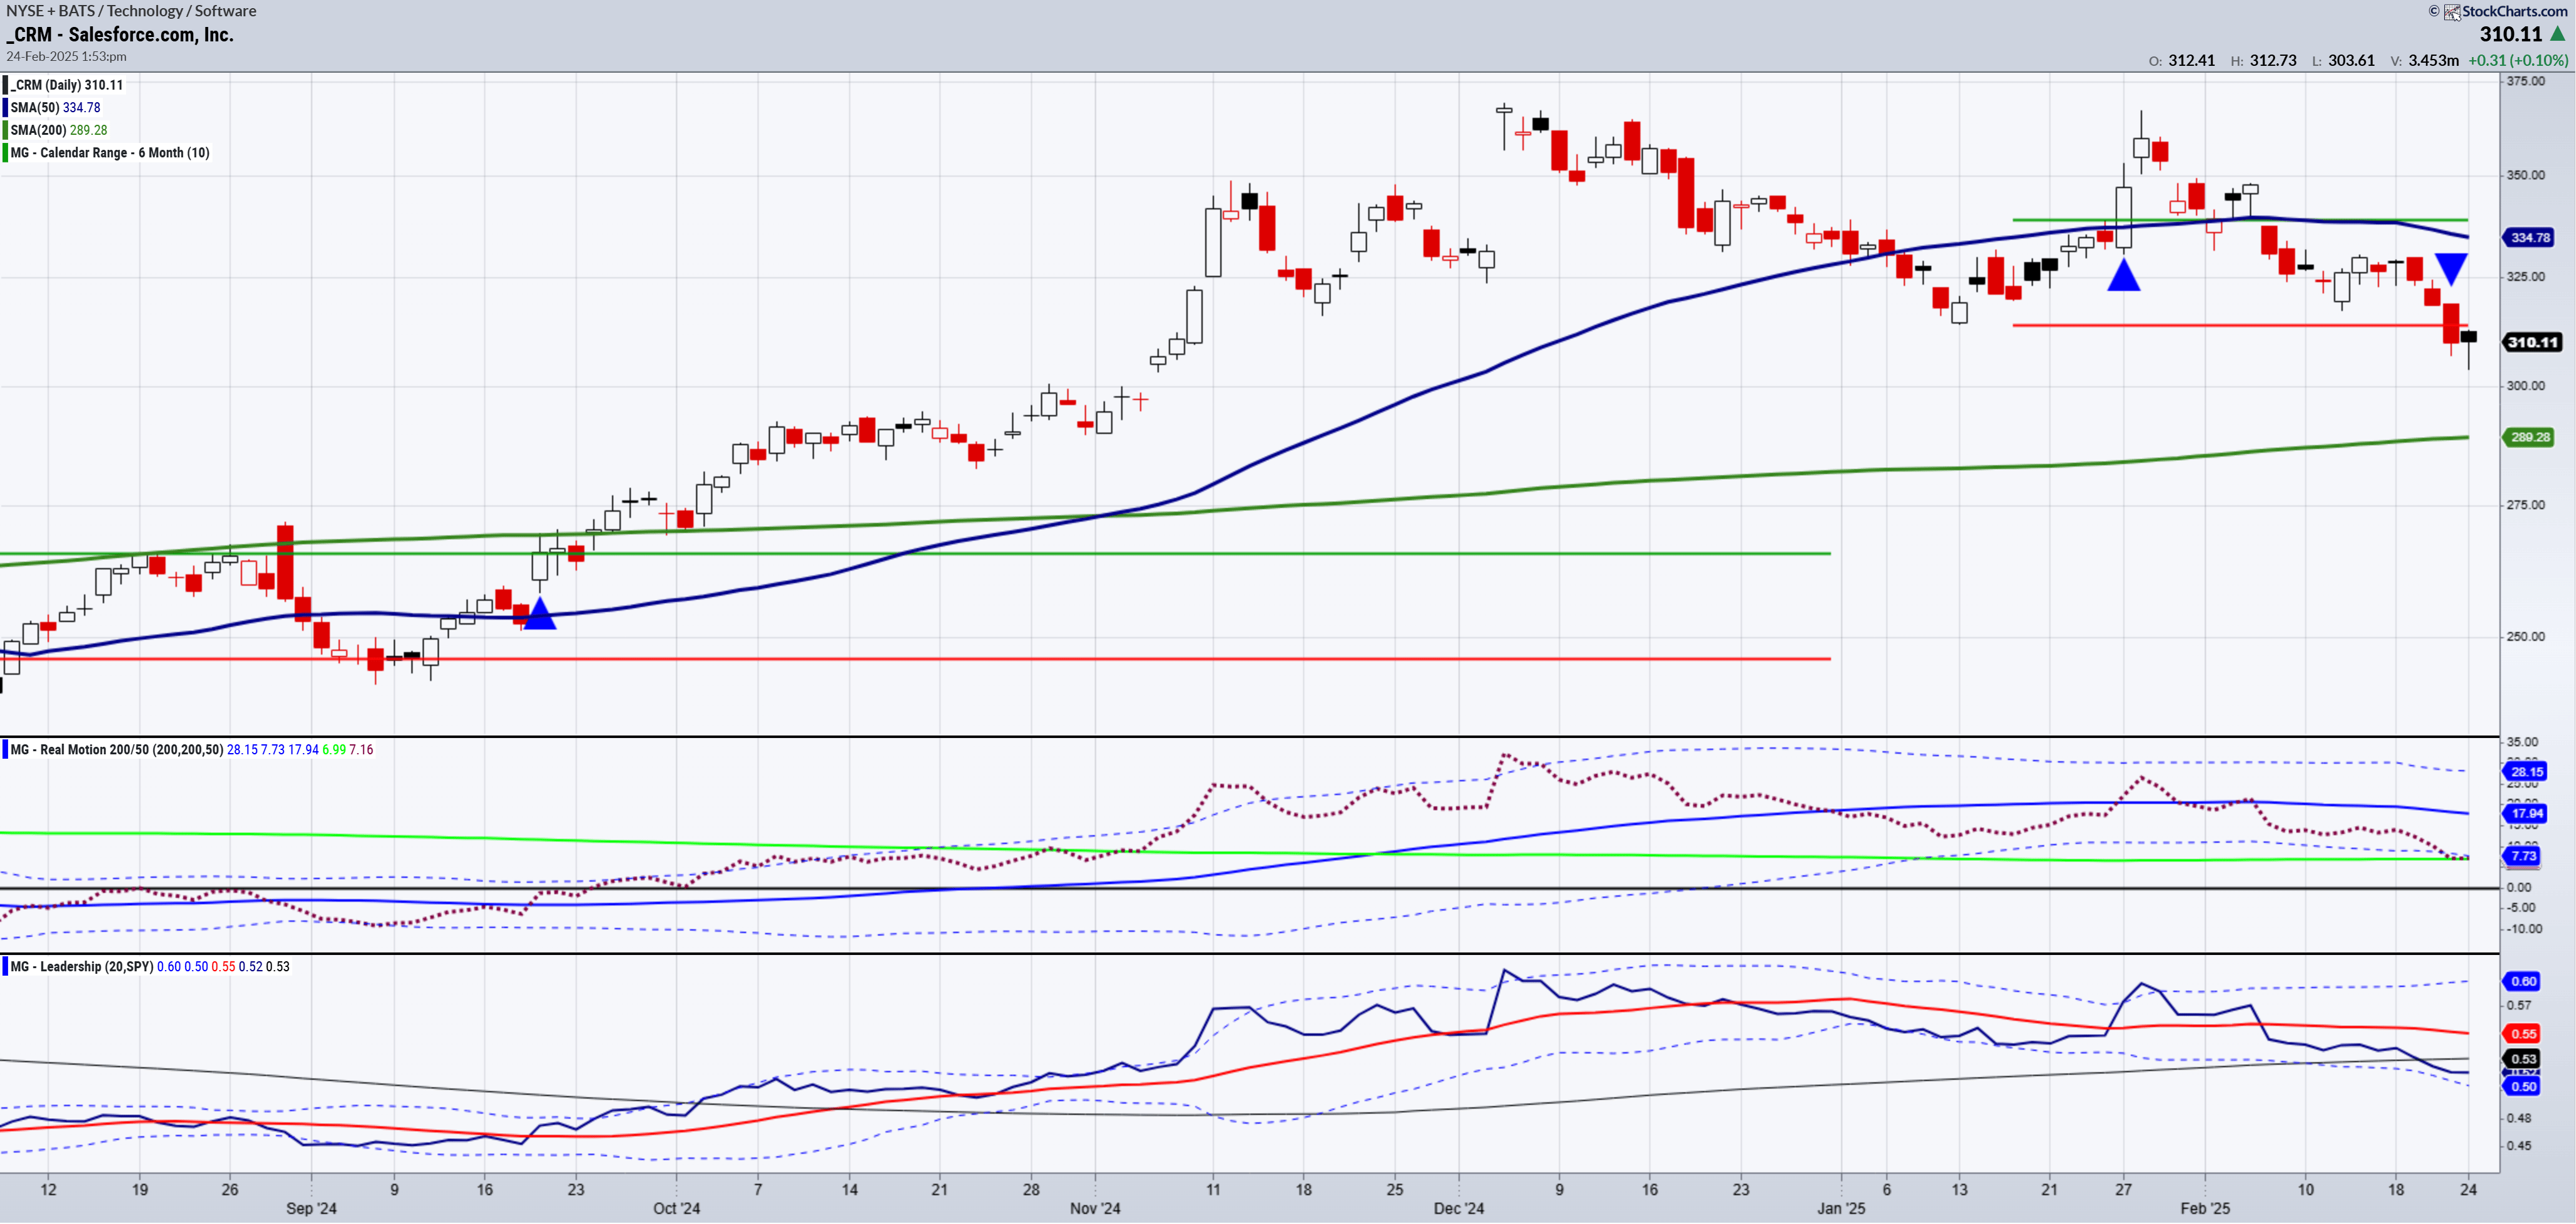Click the 350.00 price axis label

click(2525, 175)
